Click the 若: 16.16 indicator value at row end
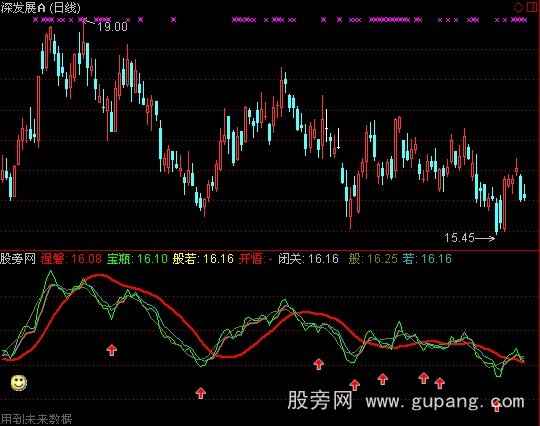Image resolution: width=540 pixels, height=426 pixels. (427, 259)
